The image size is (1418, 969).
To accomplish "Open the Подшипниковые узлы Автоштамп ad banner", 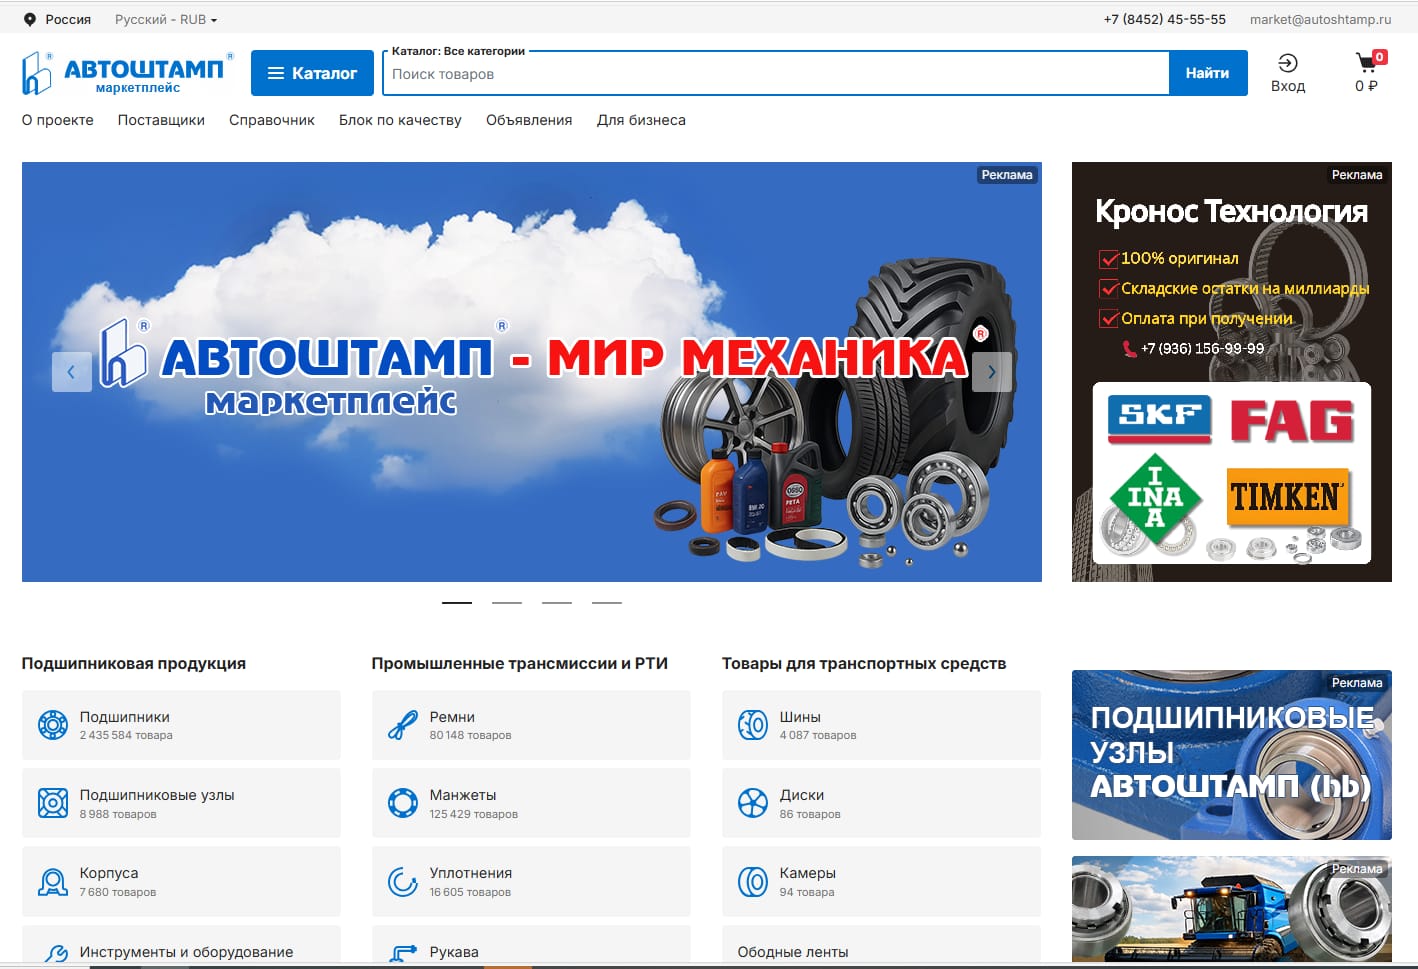I will (1232, 755).
